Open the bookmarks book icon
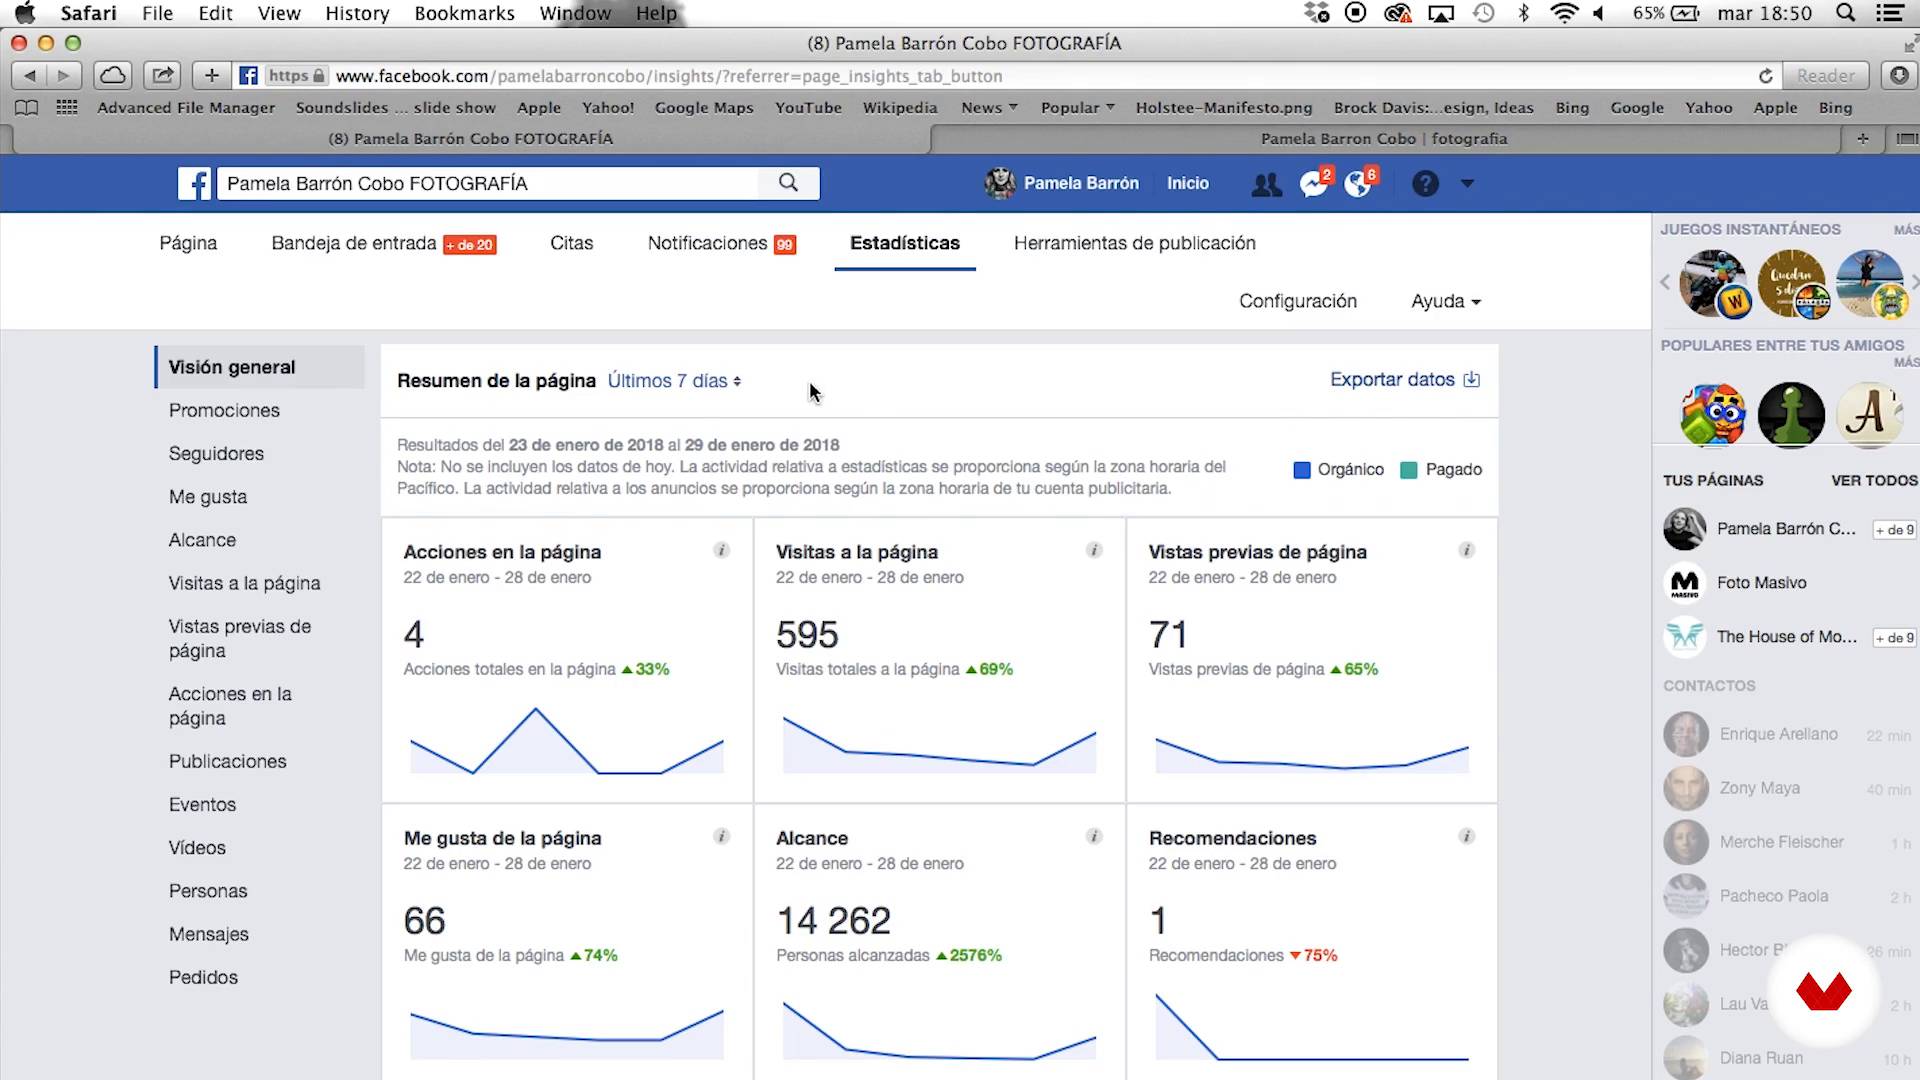 point(27,108)
